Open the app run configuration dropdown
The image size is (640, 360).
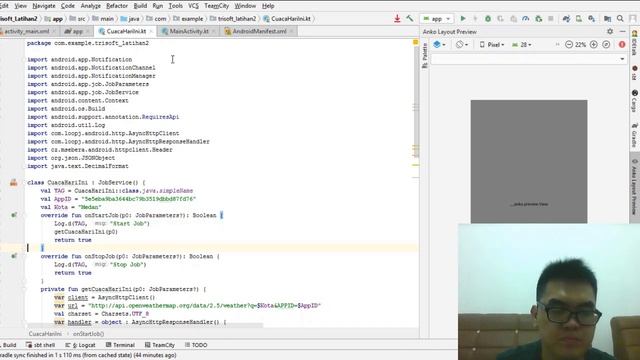coord(436,19)
